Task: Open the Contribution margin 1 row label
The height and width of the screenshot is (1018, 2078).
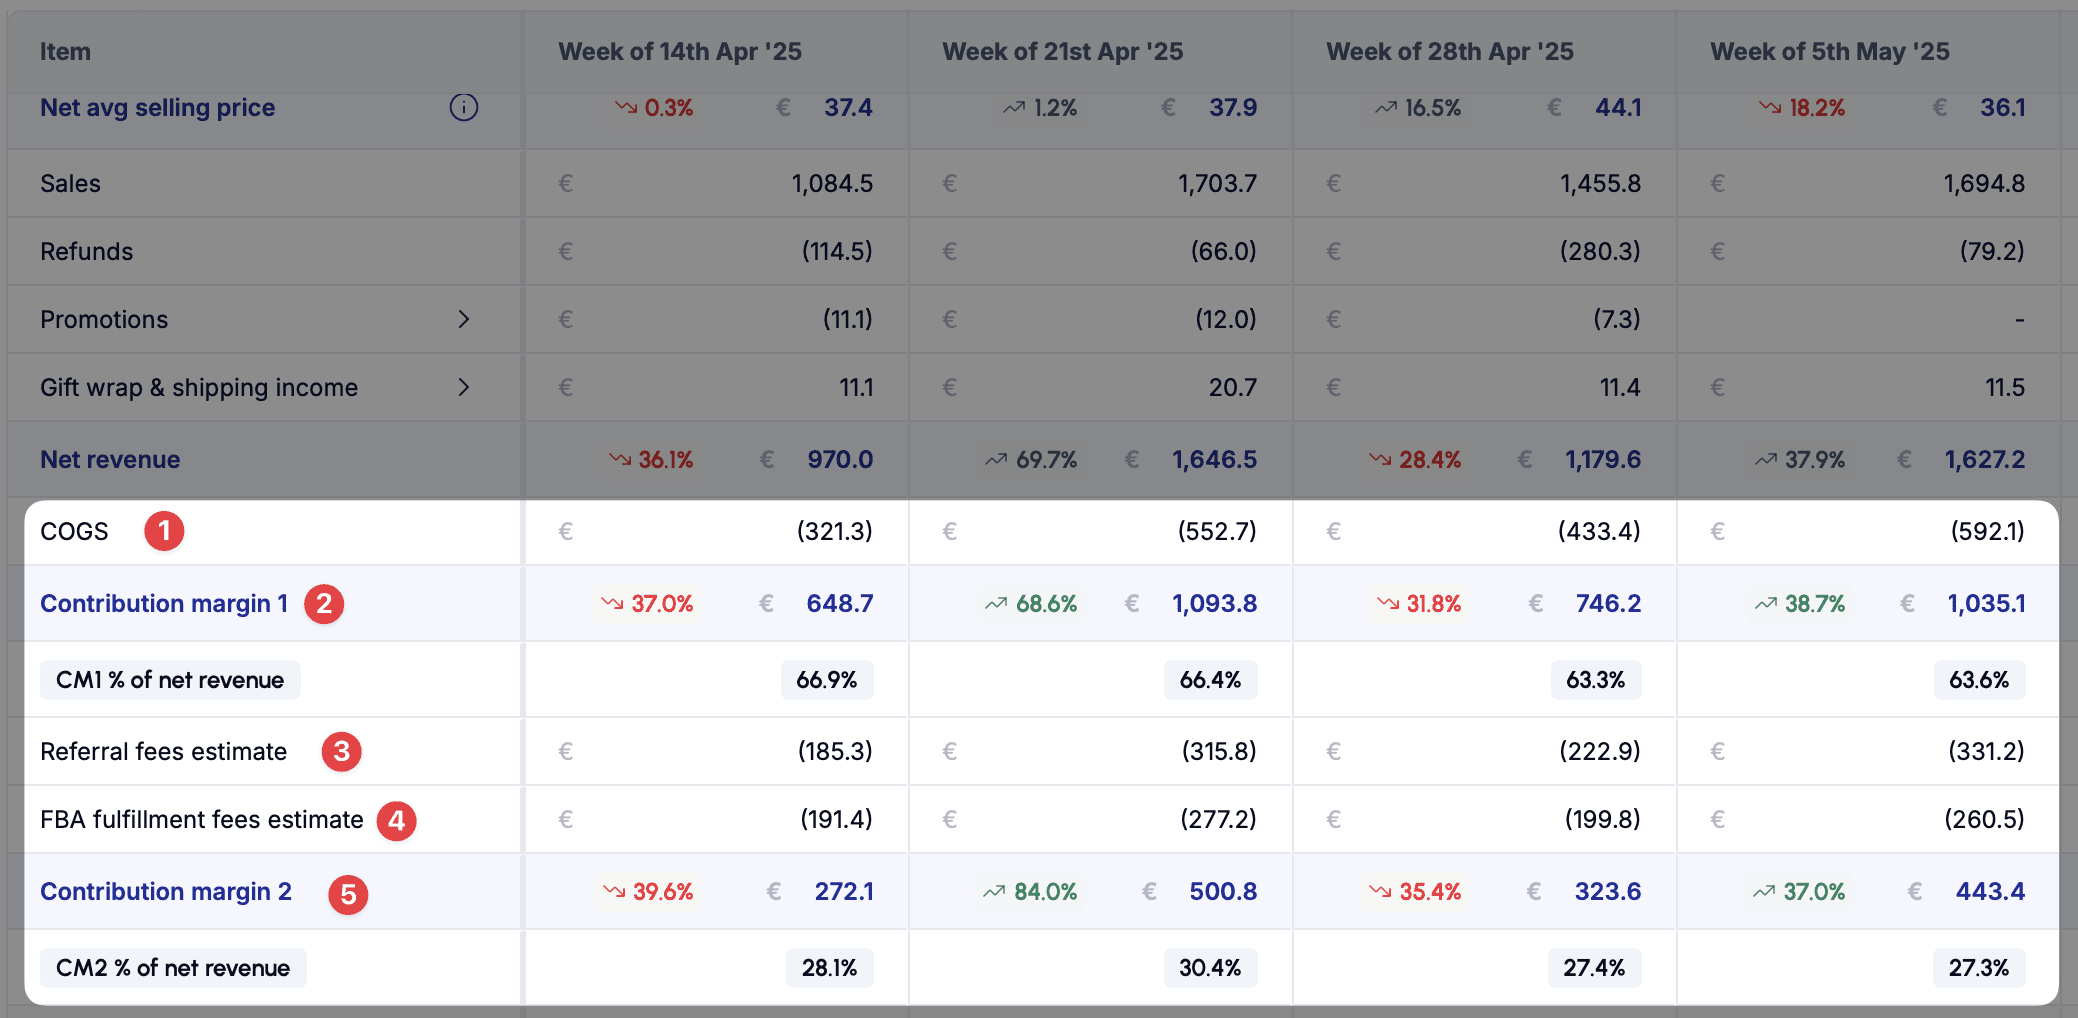Action: click(164, 604)
